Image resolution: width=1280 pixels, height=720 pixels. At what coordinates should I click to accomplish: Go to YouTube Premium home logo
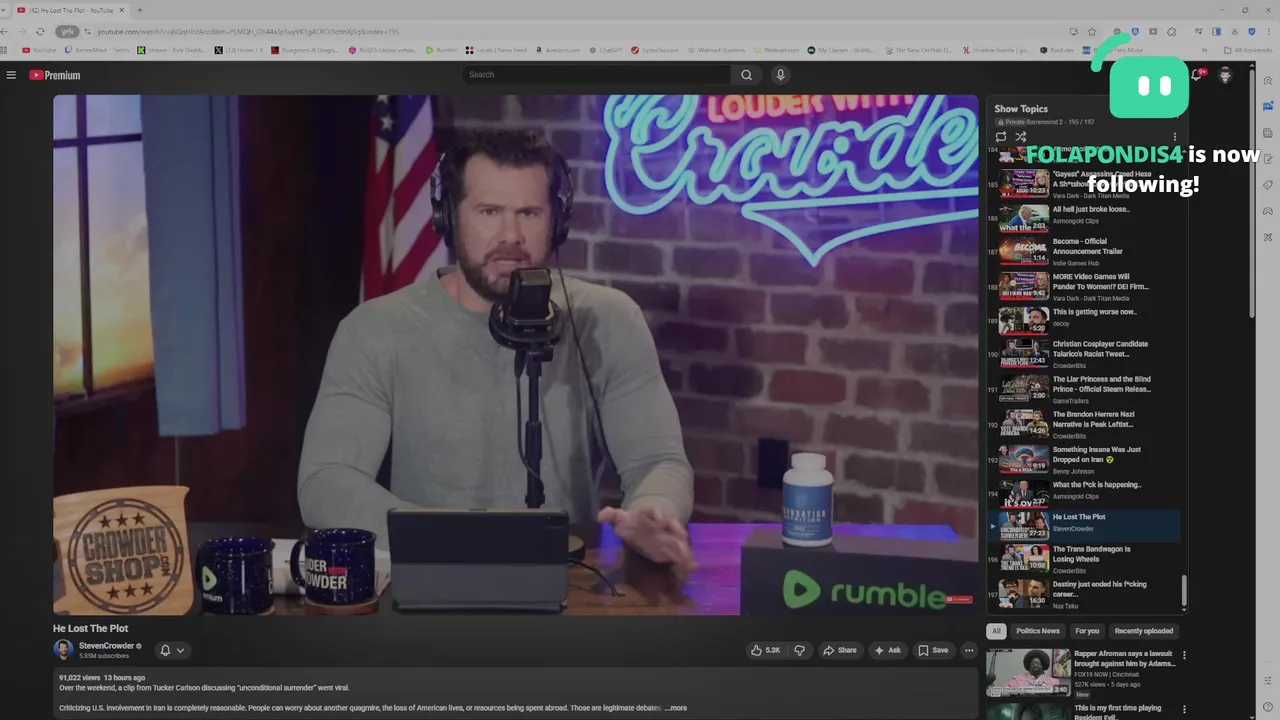click(54, 75)
